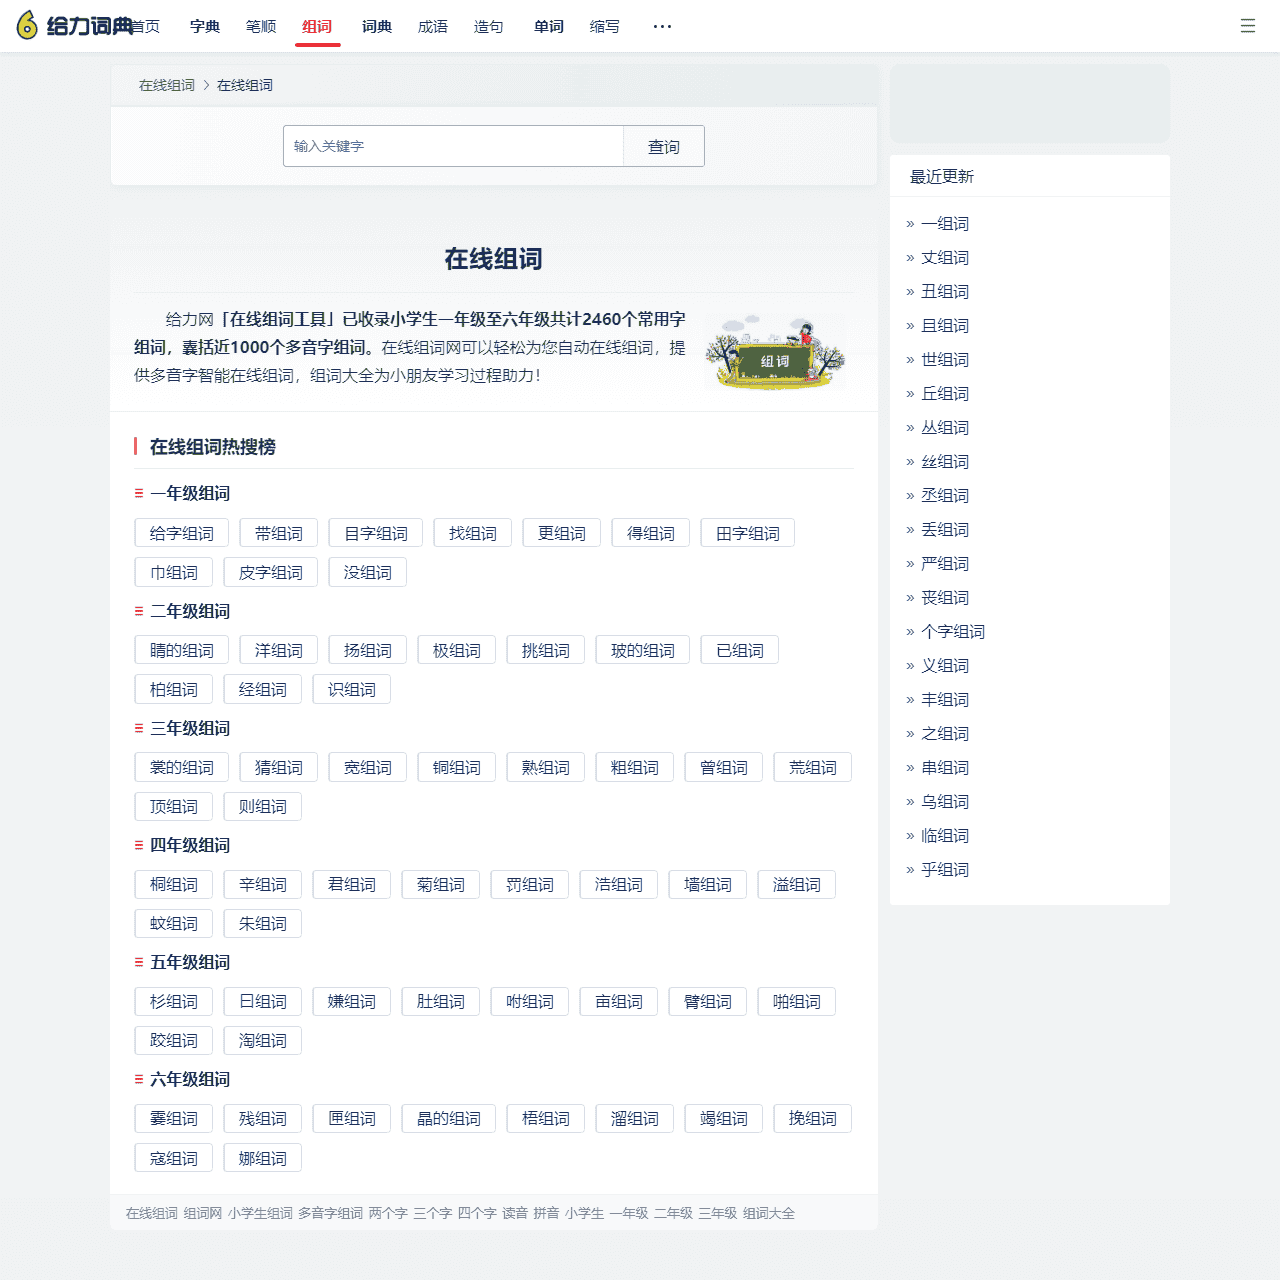This screenshot has width=1280, height=1280.
Task: Open the hamburger menu at top right
Action: (1247, 26)
